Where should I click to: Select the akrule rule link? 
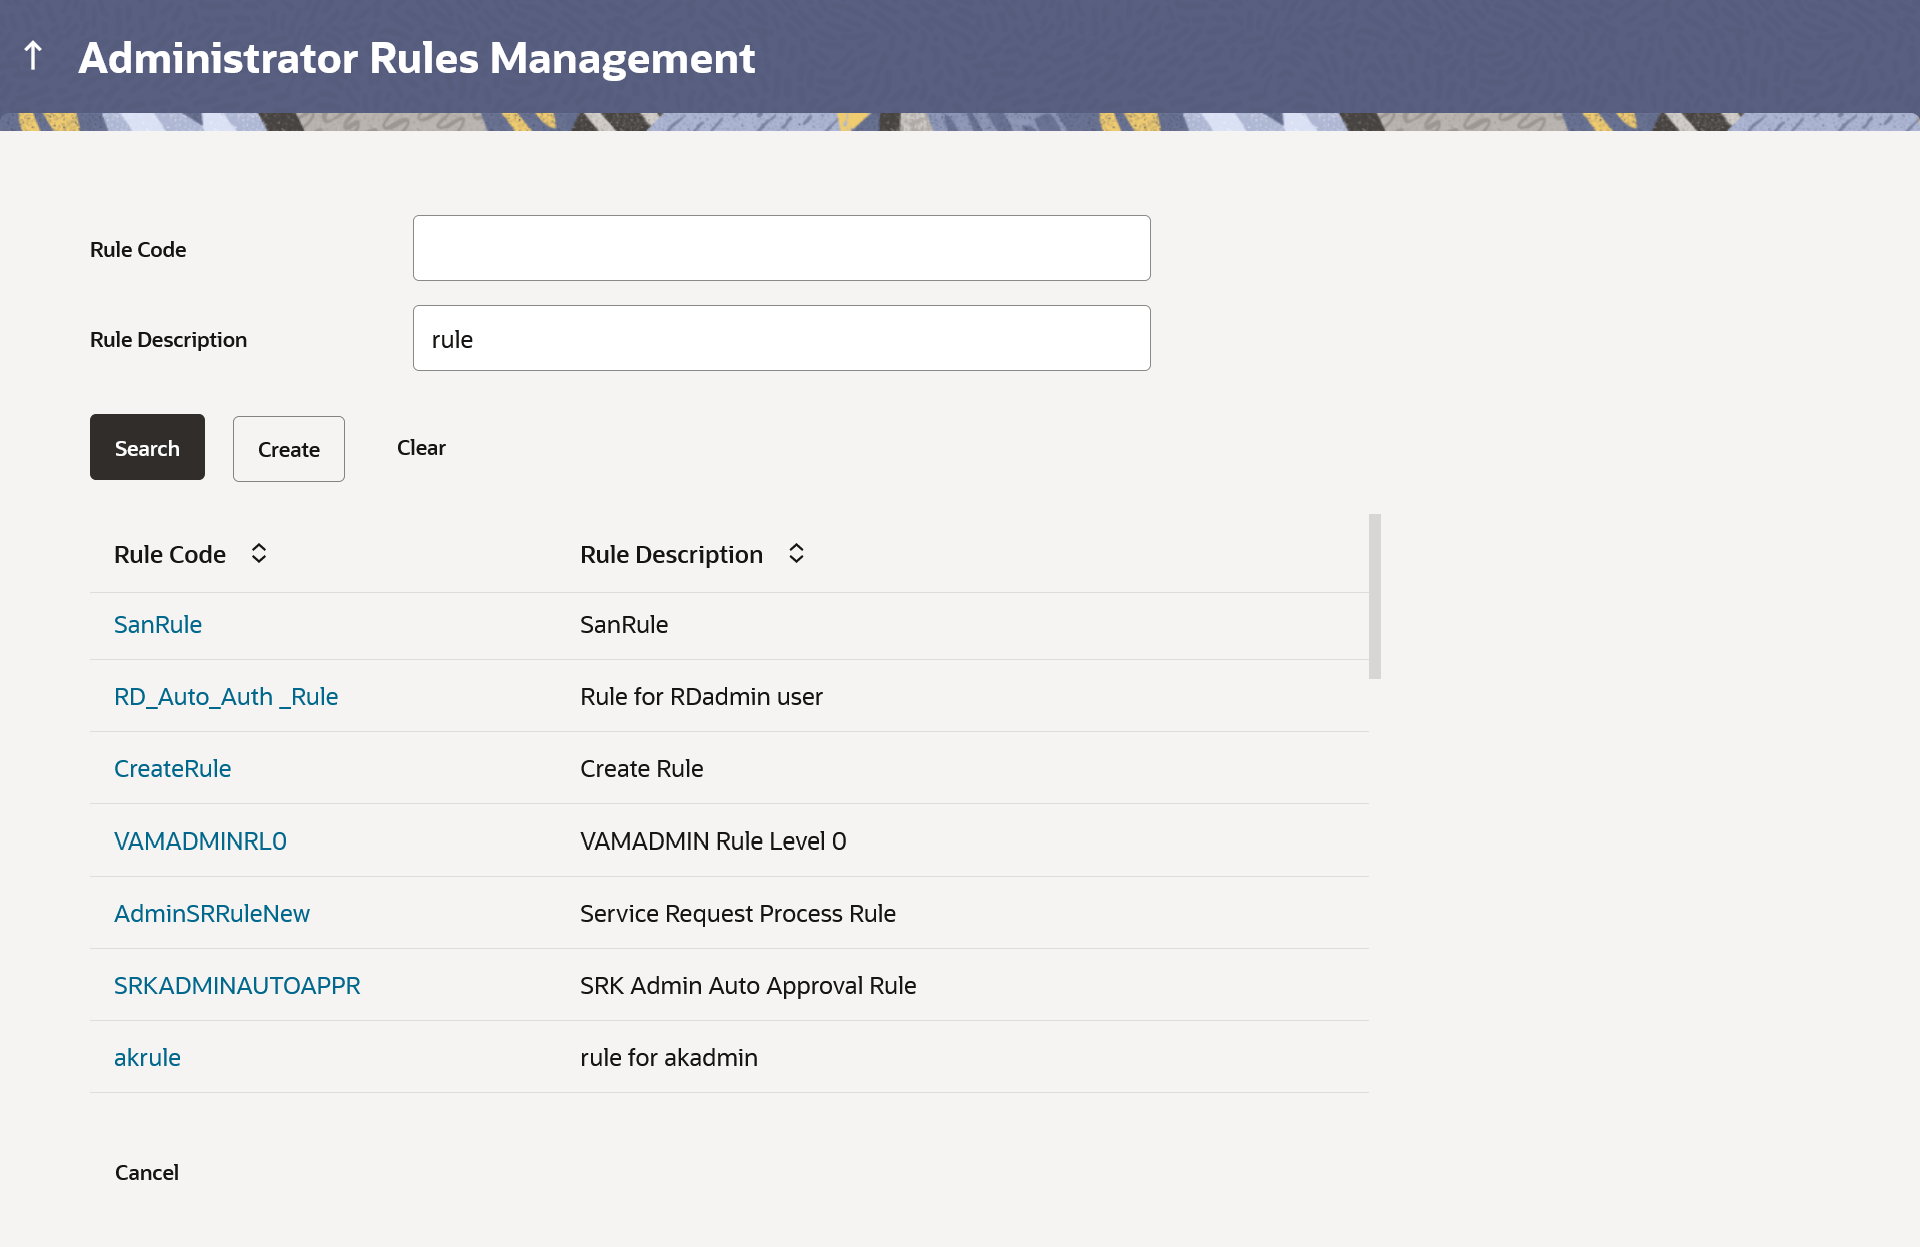click(x=147, y=1057)
